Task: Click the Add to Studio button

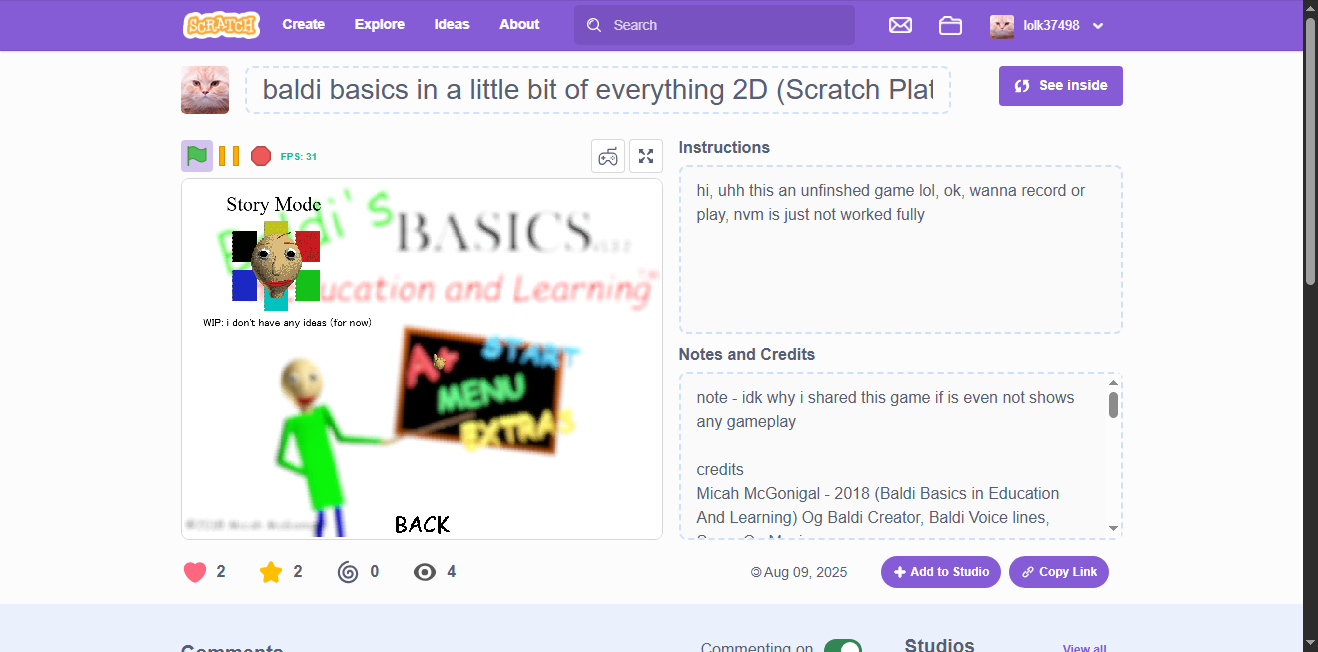Action: point(941,572)
